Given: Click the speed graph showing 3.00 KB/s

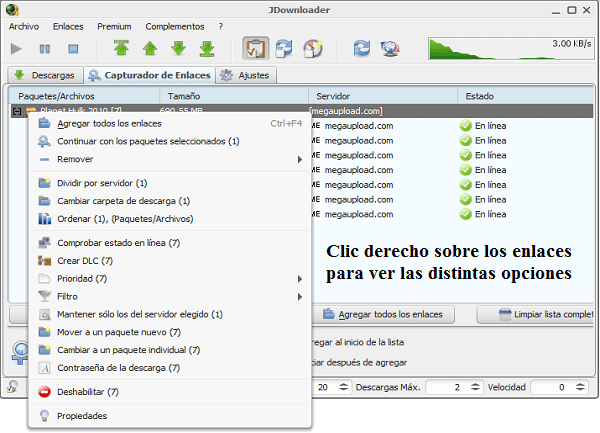Looking at the screenshot, I should pos(511,49).
